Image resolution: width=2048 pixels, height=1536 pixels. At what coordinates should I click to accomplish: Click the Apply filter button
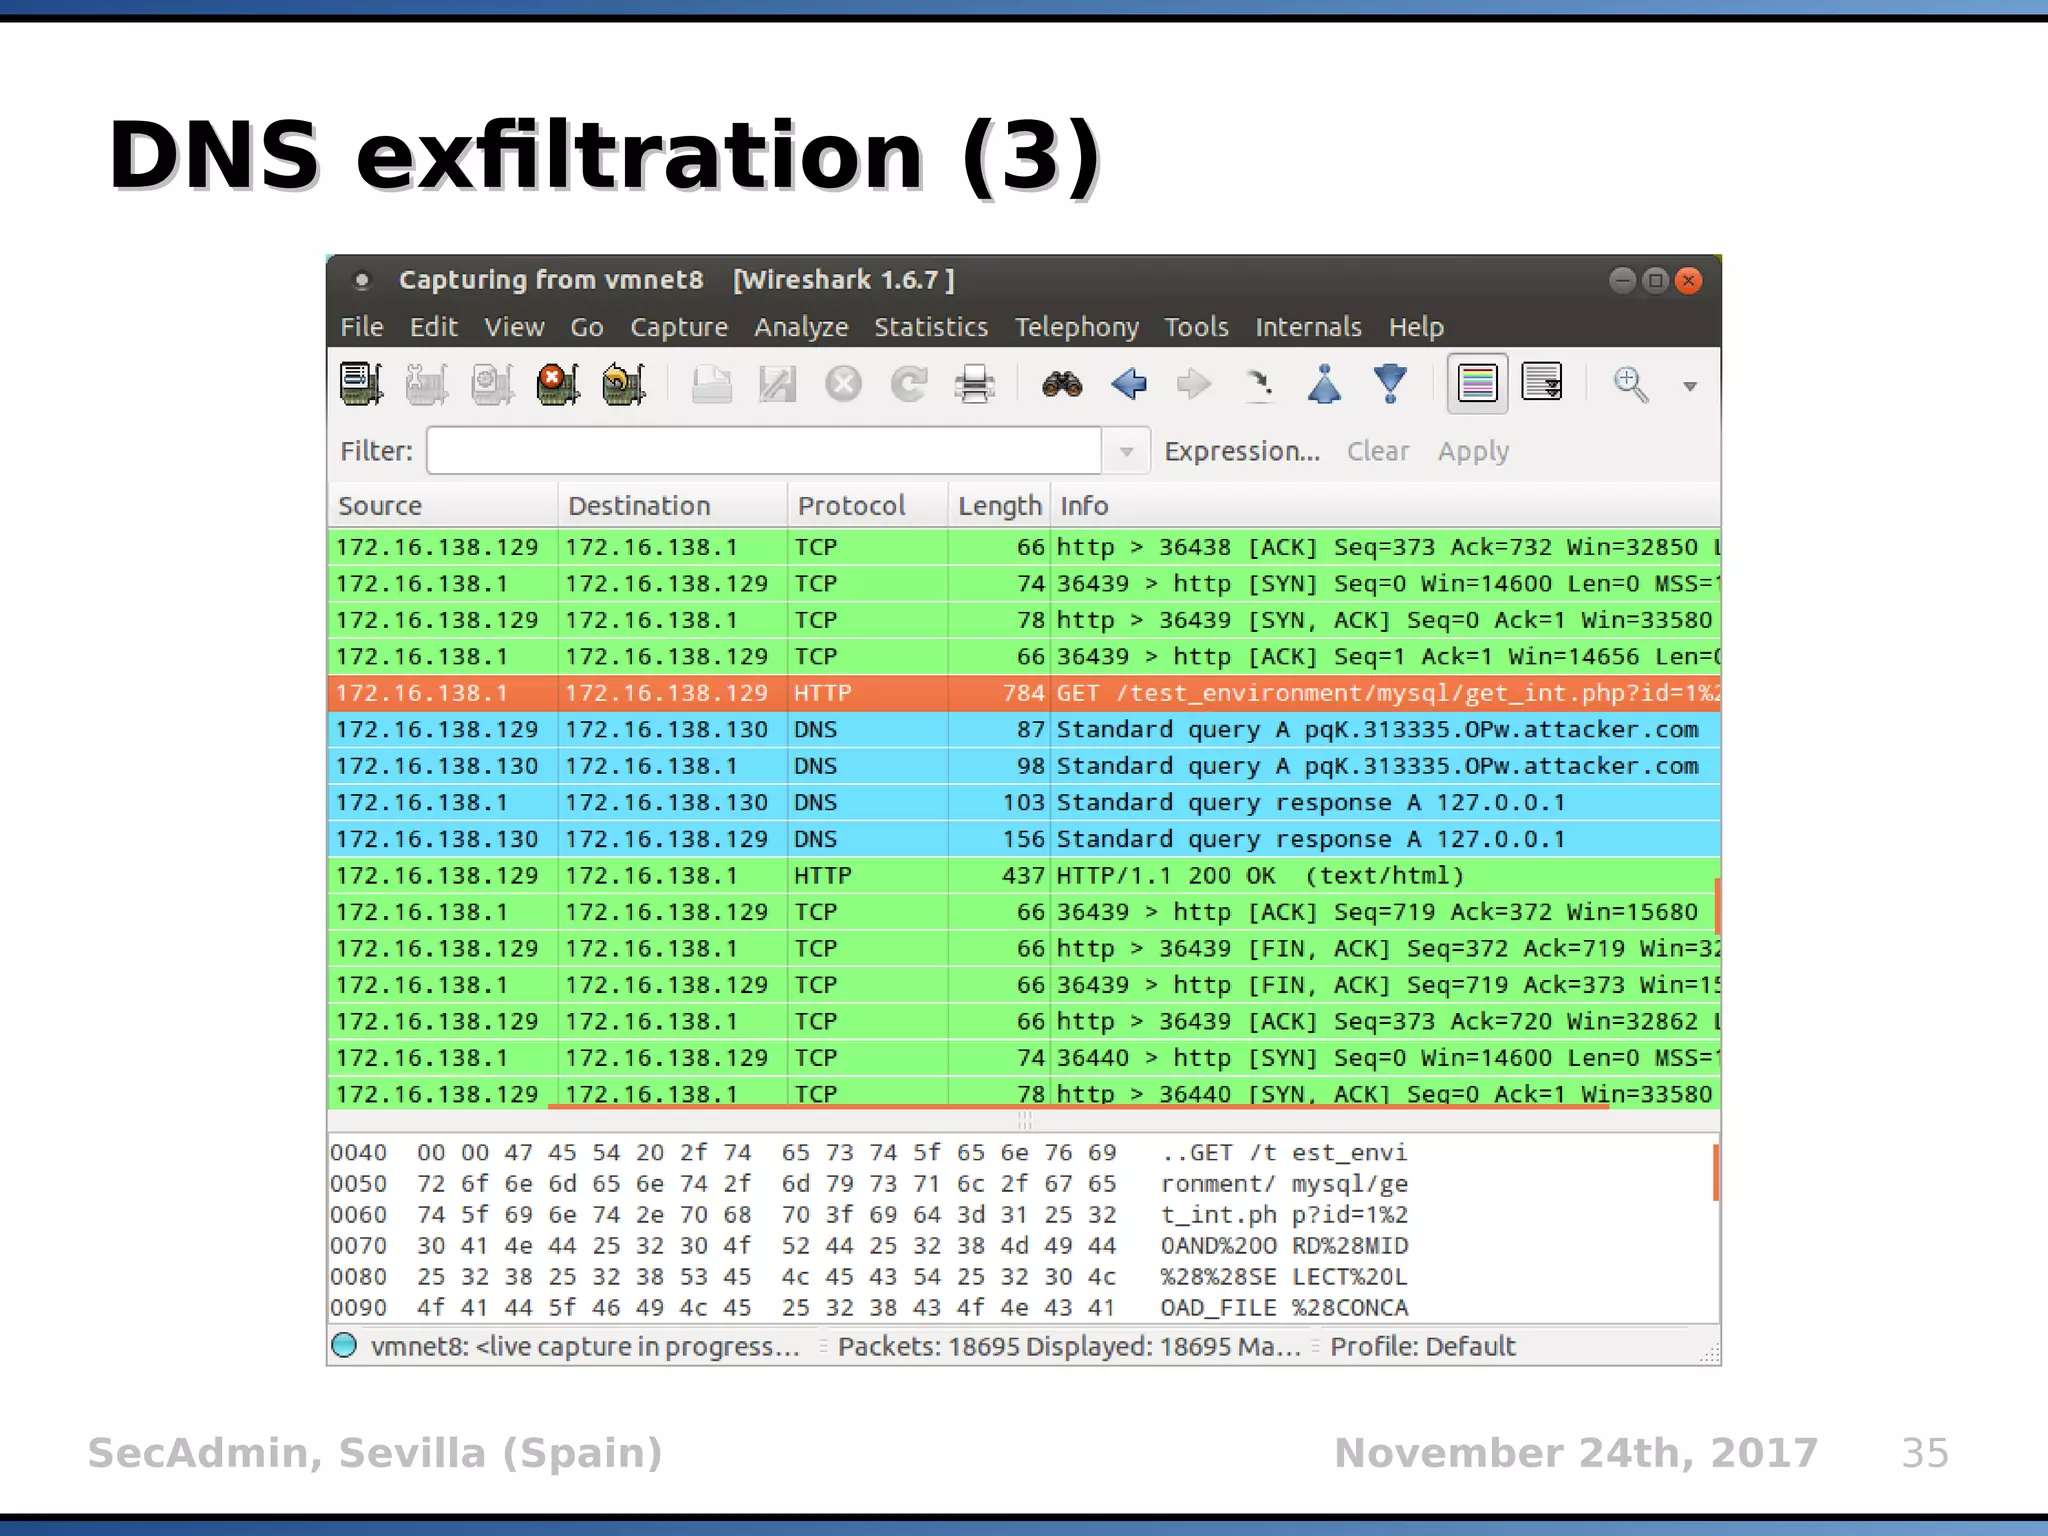1473,452
